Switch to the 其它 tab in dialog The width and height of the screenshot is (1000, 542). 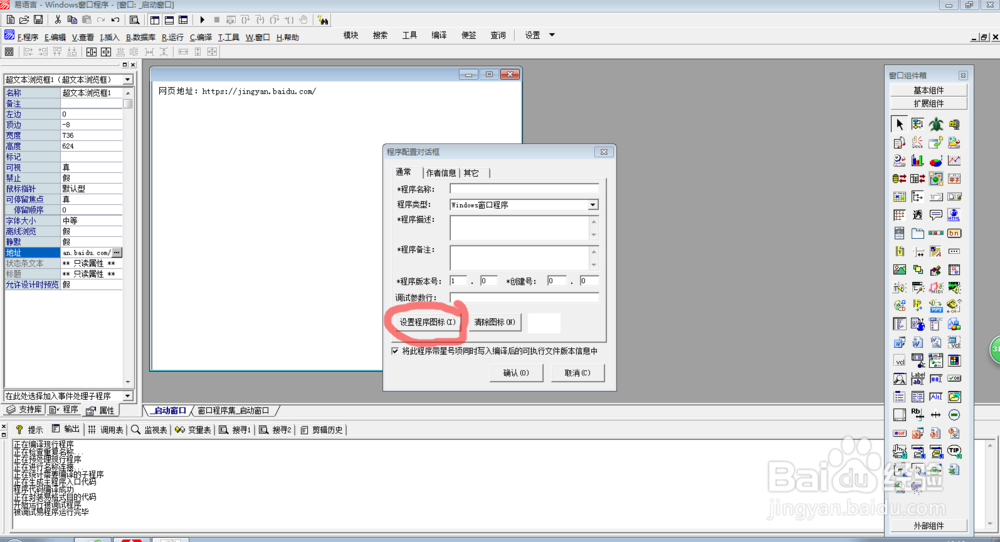point(471,173)
